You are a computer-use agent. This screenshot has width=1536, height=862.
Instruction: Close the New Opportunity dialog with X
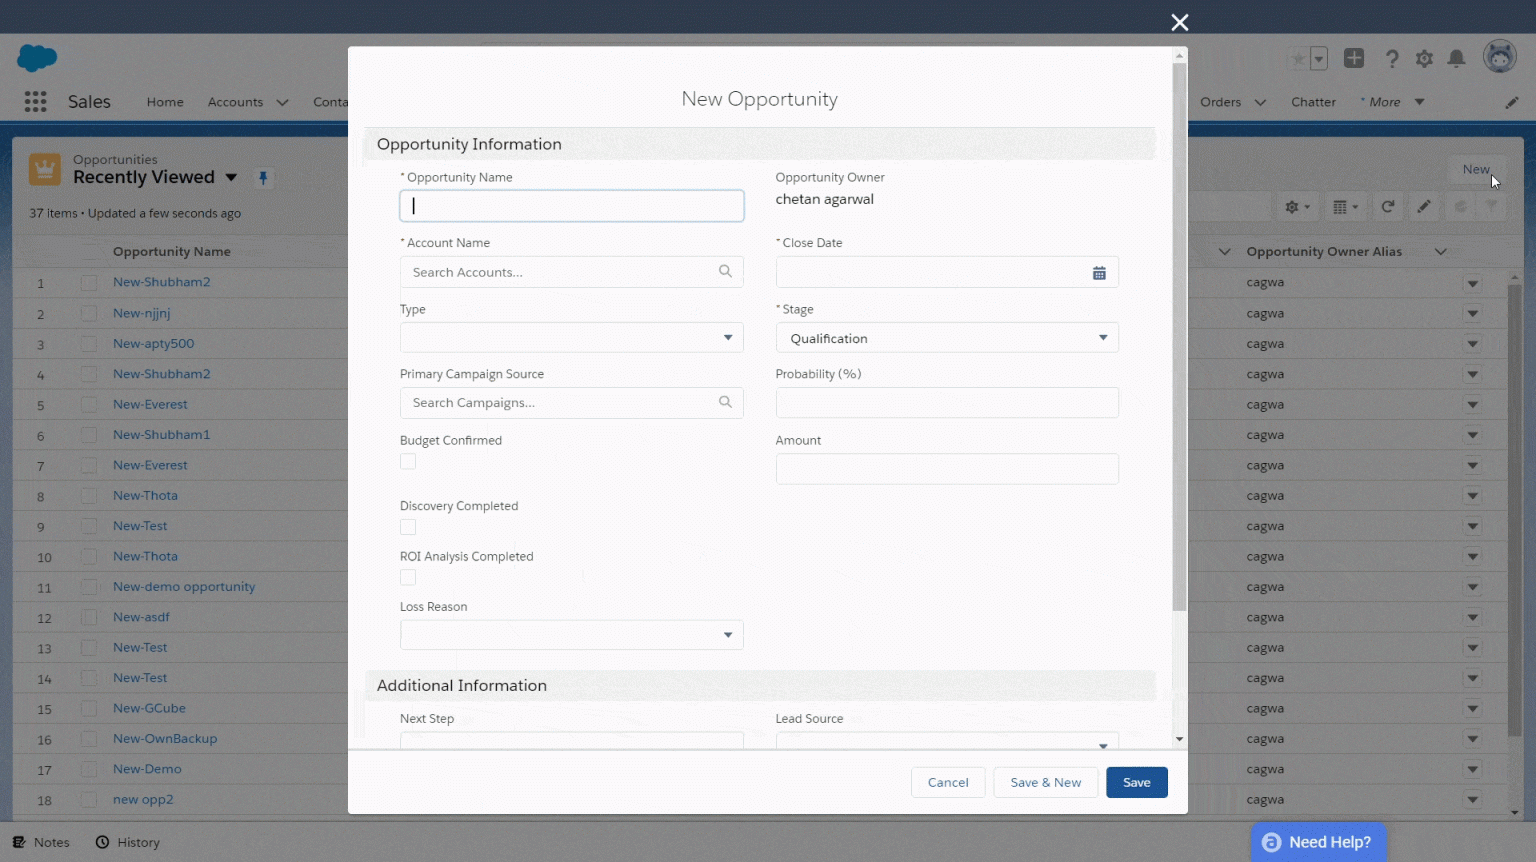(1179, 23)
